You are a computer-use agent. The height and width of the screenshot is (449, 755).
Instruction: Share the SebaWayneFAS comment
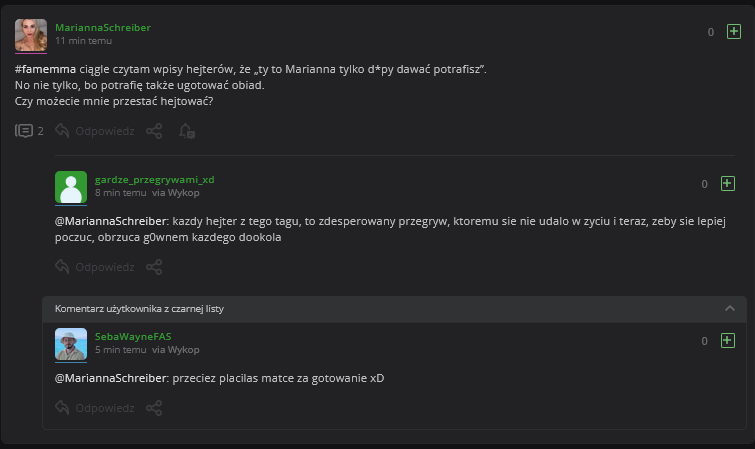[154, 408]
